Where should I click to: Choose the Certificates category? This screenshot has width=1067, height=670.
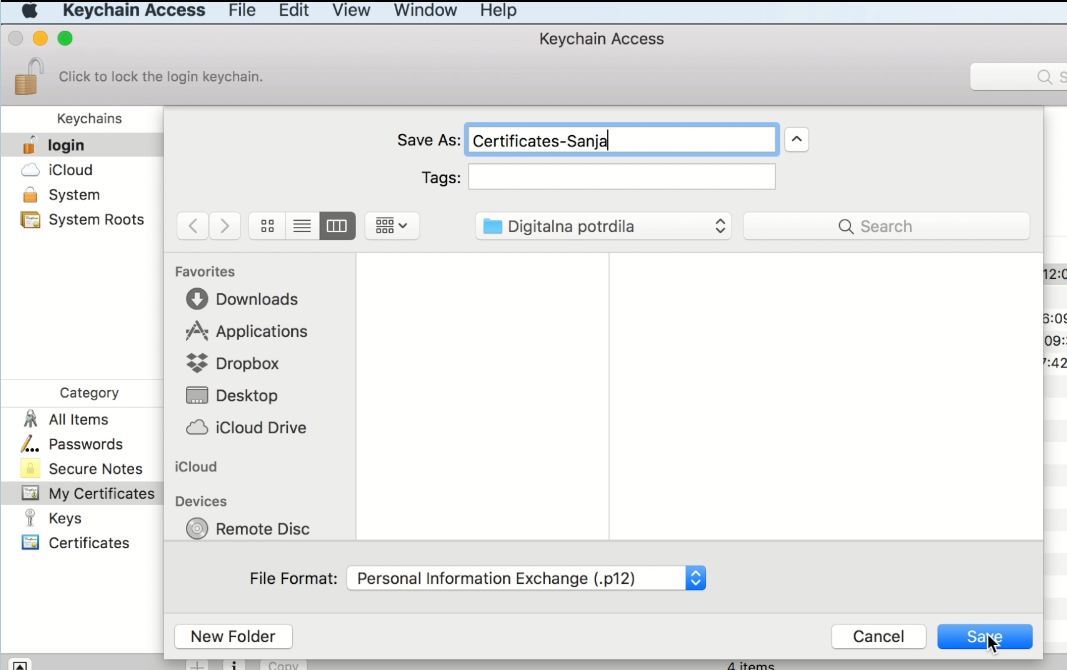click(82, 543)
